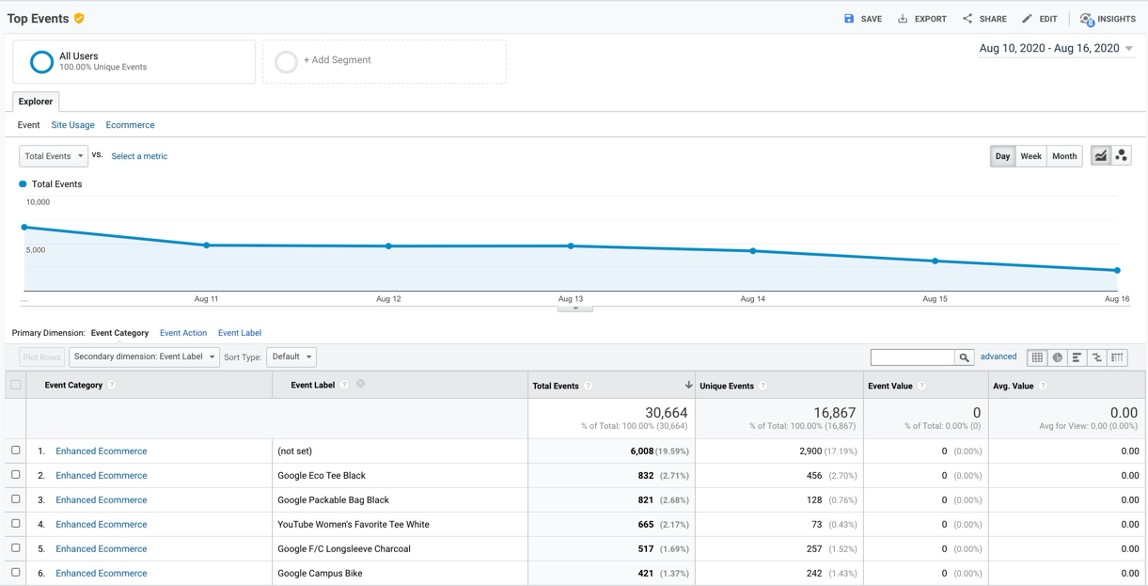Select the Percentage pie chart view icon
This screenshot has height=586, width=1148.
[1057, 357]
